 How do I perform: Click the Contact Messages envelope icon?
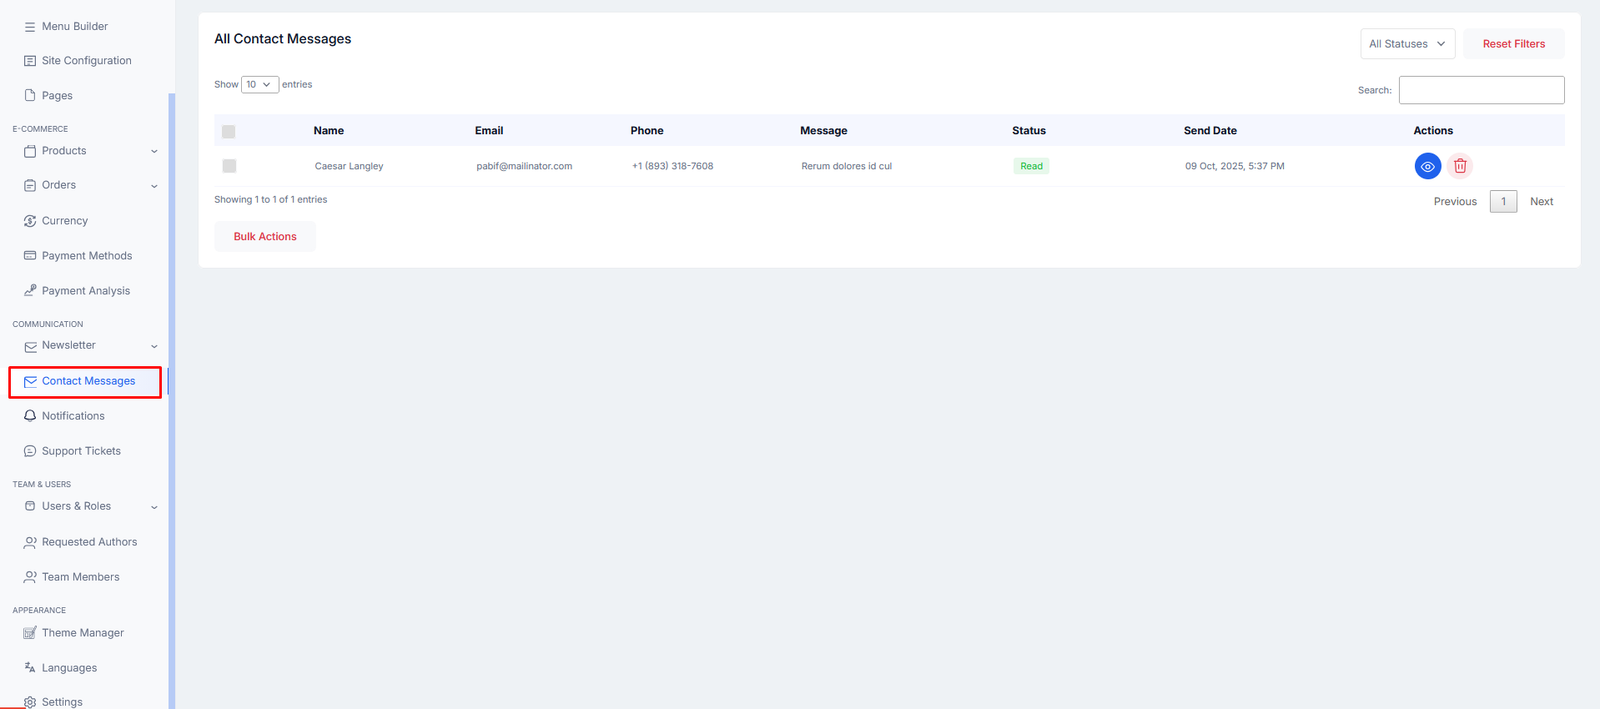click(30, 381)
